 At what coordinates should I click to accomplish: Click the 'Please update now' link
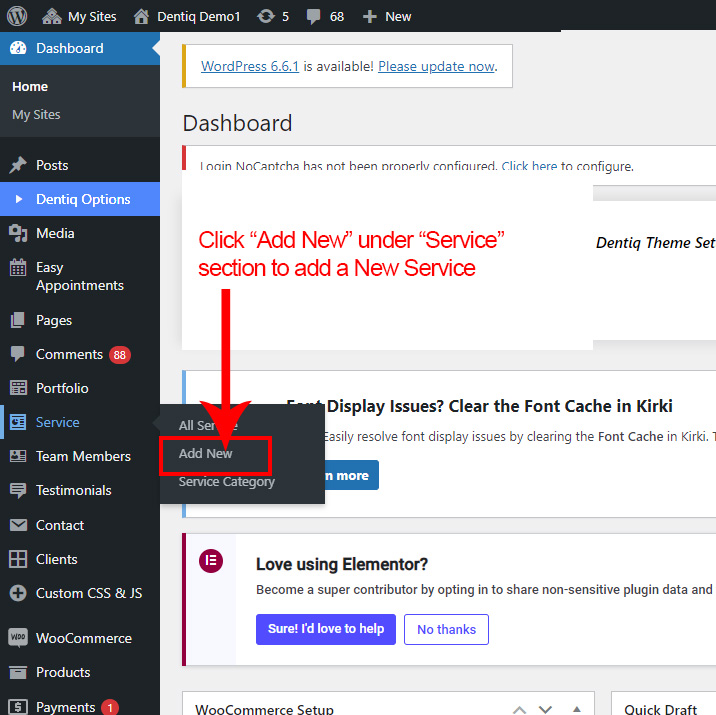[x=436, y=66]
